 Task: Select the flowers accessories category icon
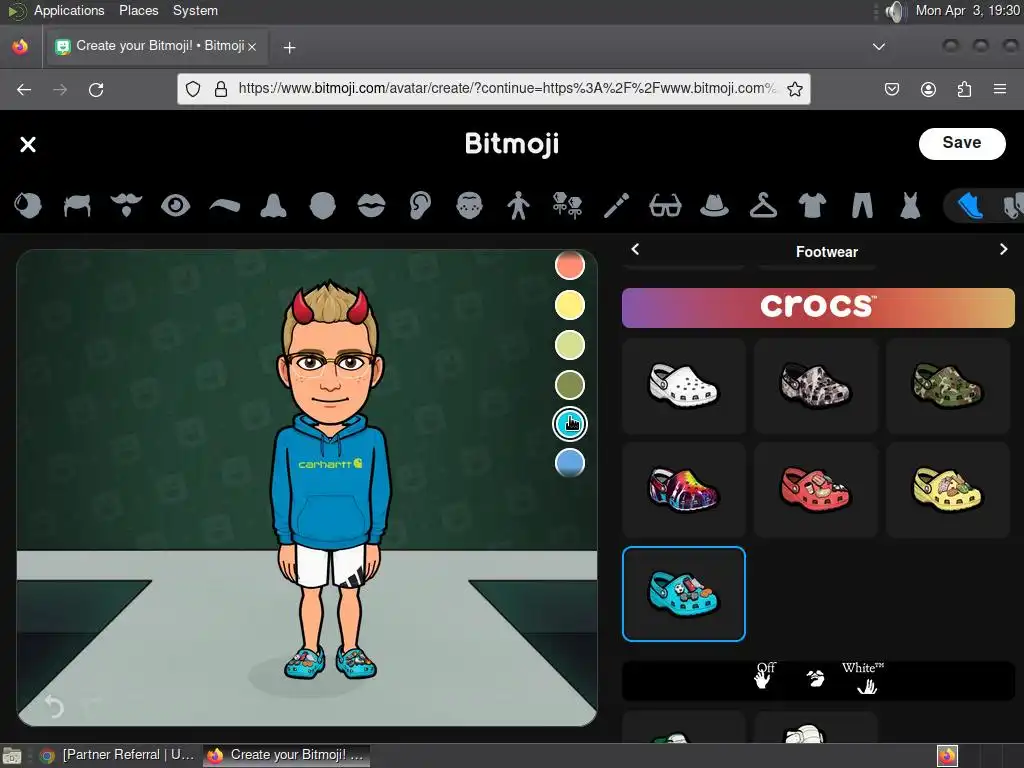[567, 205]
